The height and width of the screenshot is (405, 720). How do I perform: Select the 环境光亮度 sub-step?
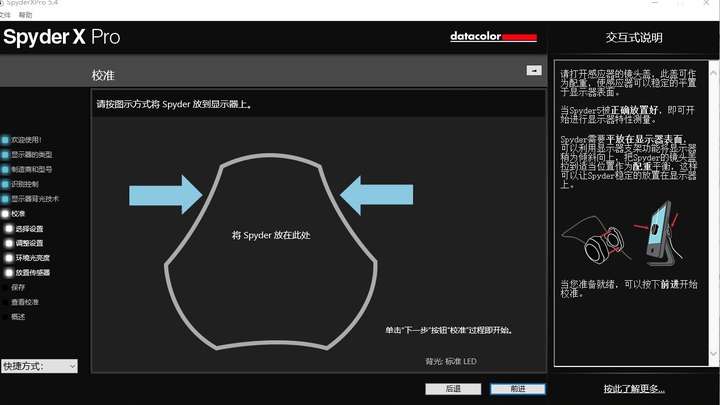tap(28, 258)
